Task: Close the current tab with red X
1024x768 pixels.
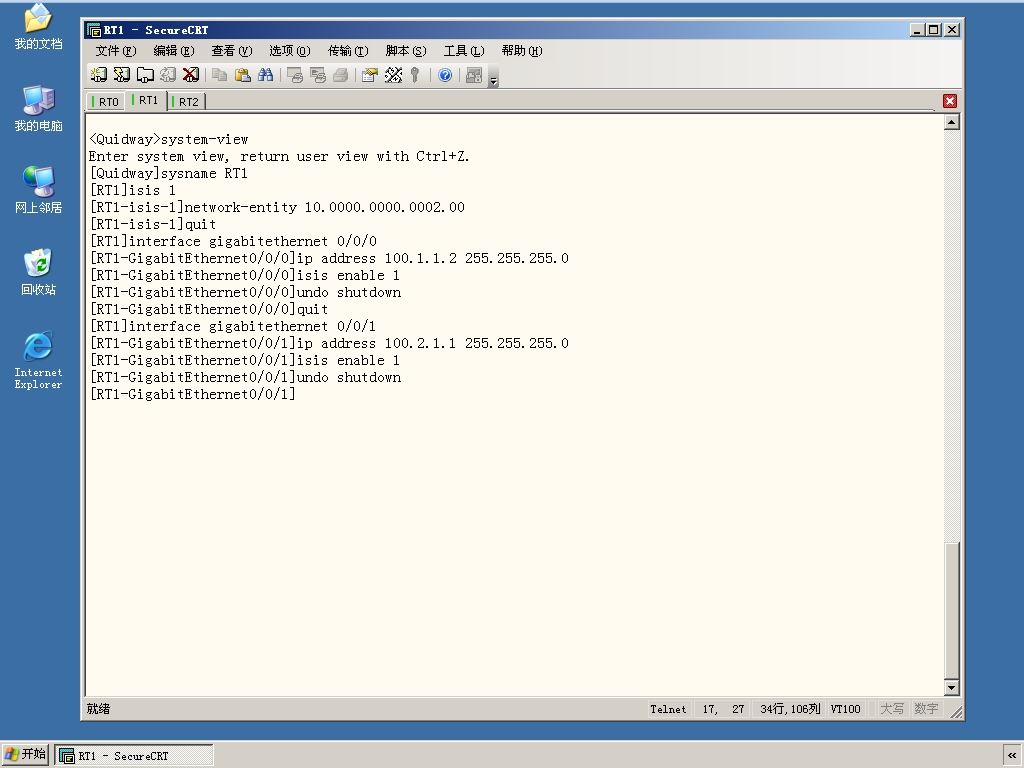Action: click(x=950, y=101)
